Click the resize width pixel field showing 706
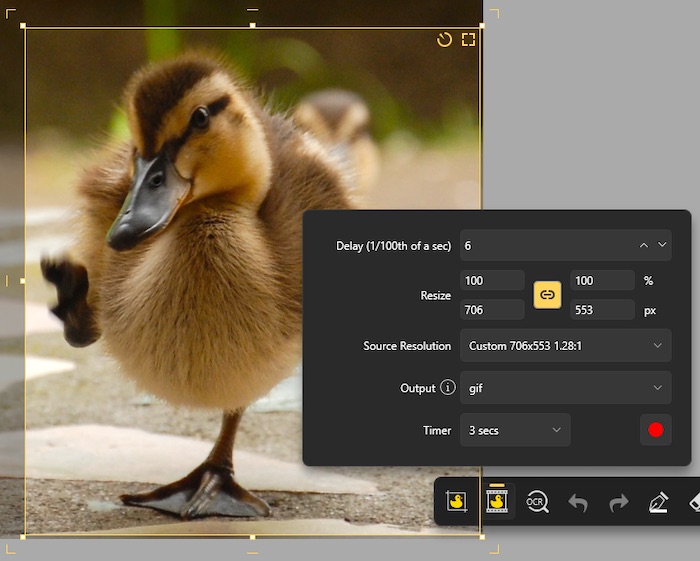700x561 pixels. point(491,310)
